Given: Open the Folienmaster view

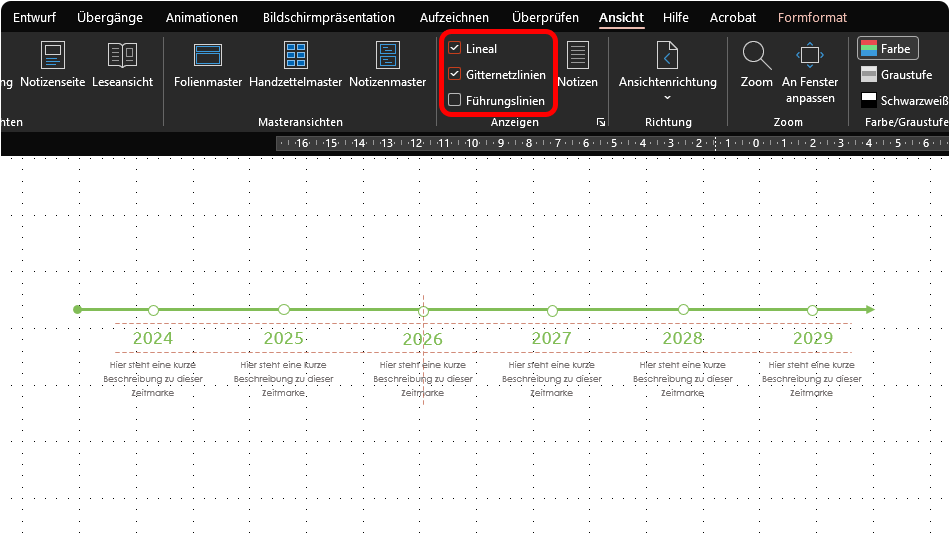Looking at the screenshot, I should coord(208,65).
